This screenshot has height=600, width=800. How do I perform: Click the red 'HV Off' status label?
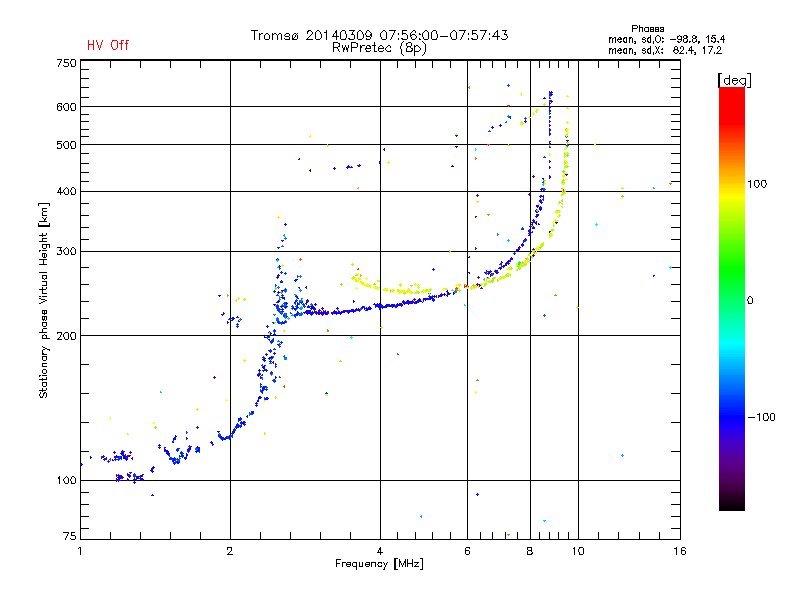(x=108, y=45)
